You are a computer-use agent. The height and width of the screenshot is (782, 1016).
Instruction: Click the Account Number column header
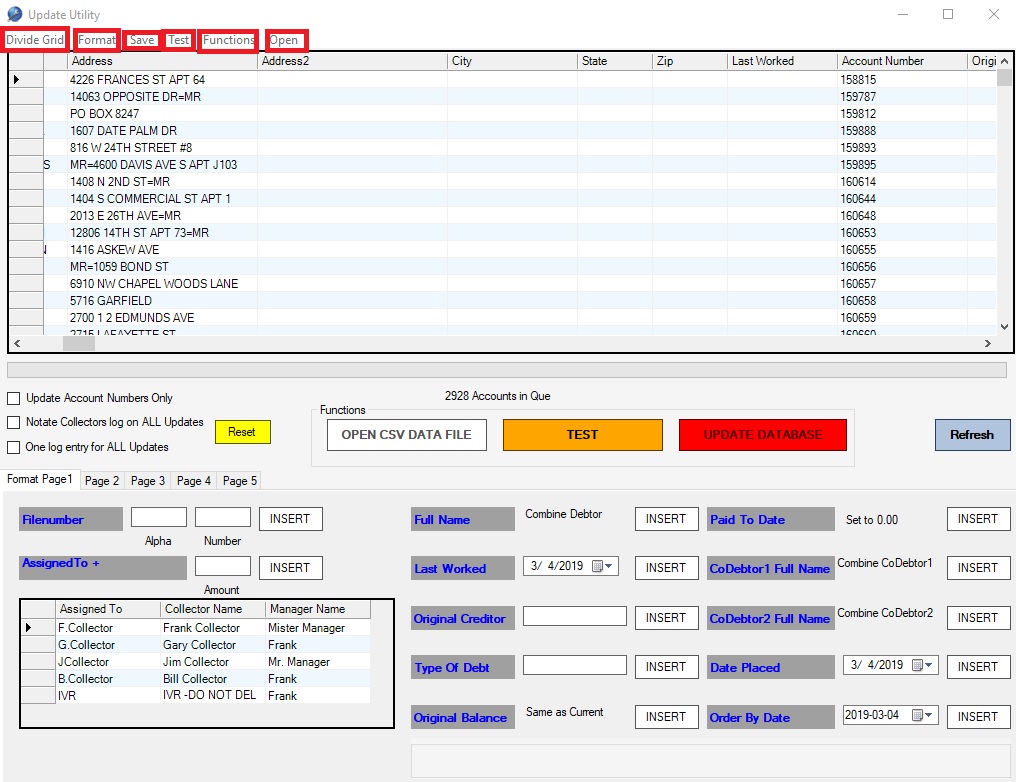(903, 61)
